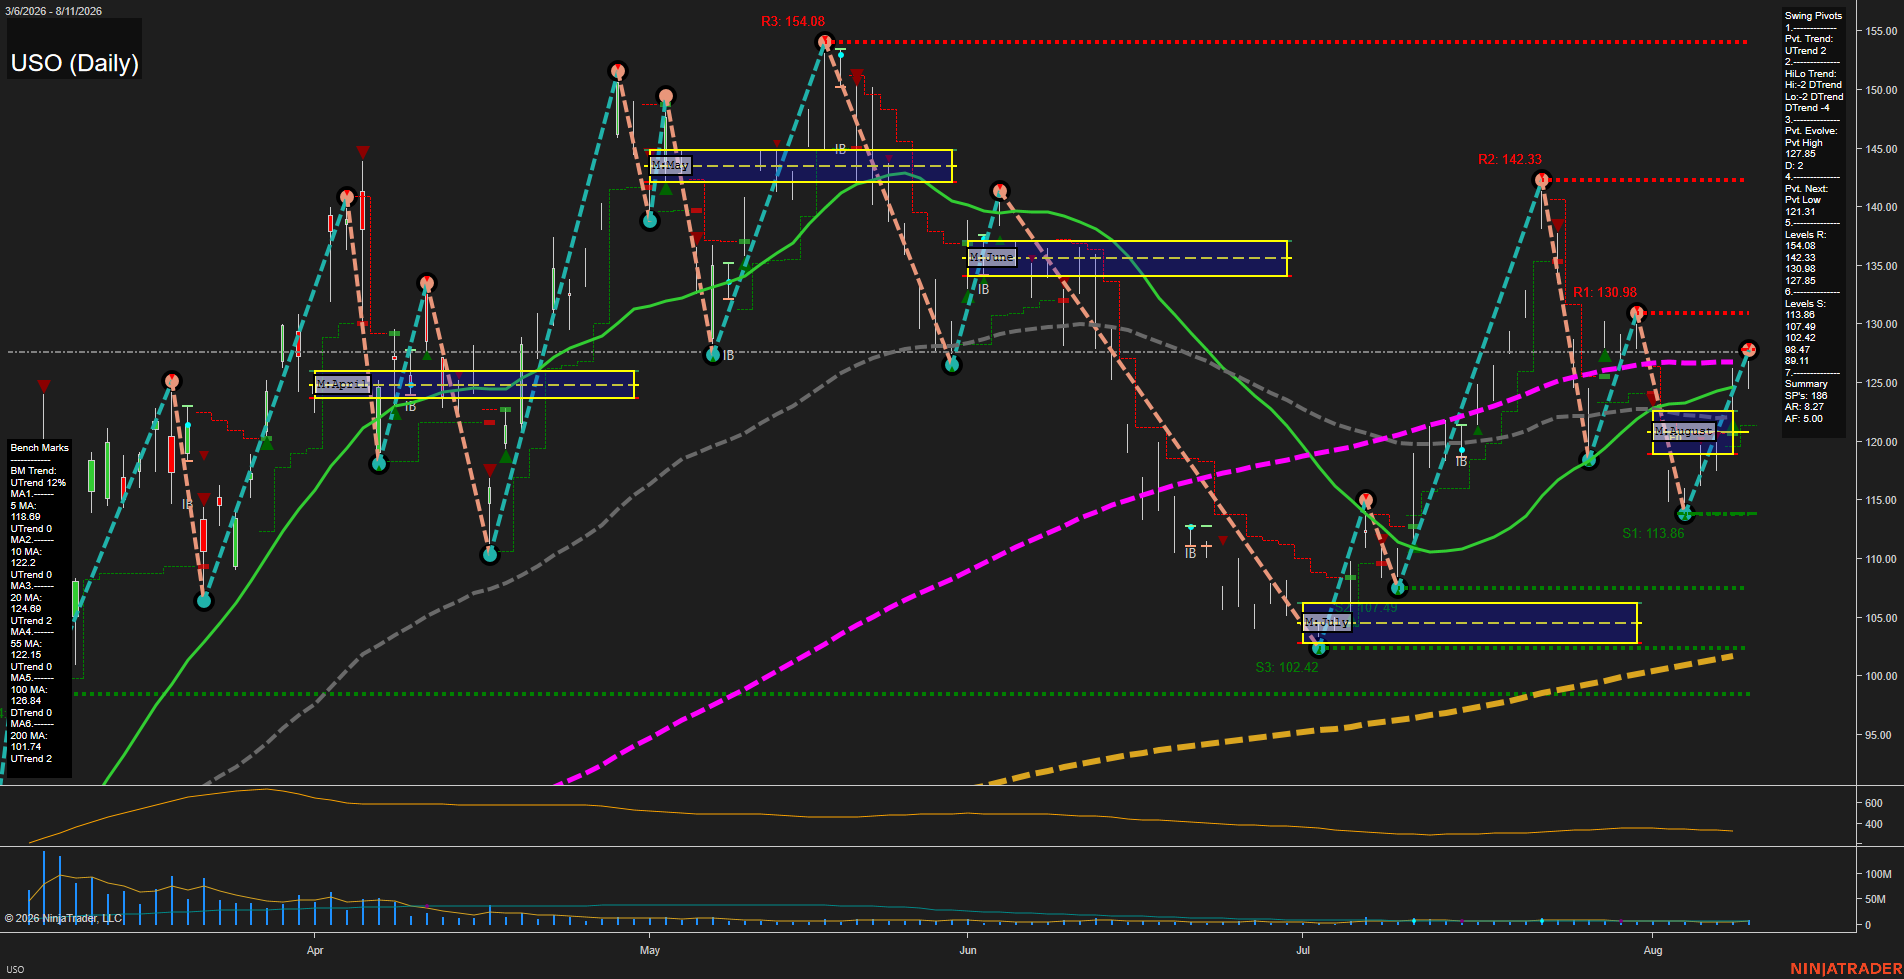Screen dimensions: 1904x979
Task: Click the R1: 130.98 resistance label
Action: tap(1605, 293)
